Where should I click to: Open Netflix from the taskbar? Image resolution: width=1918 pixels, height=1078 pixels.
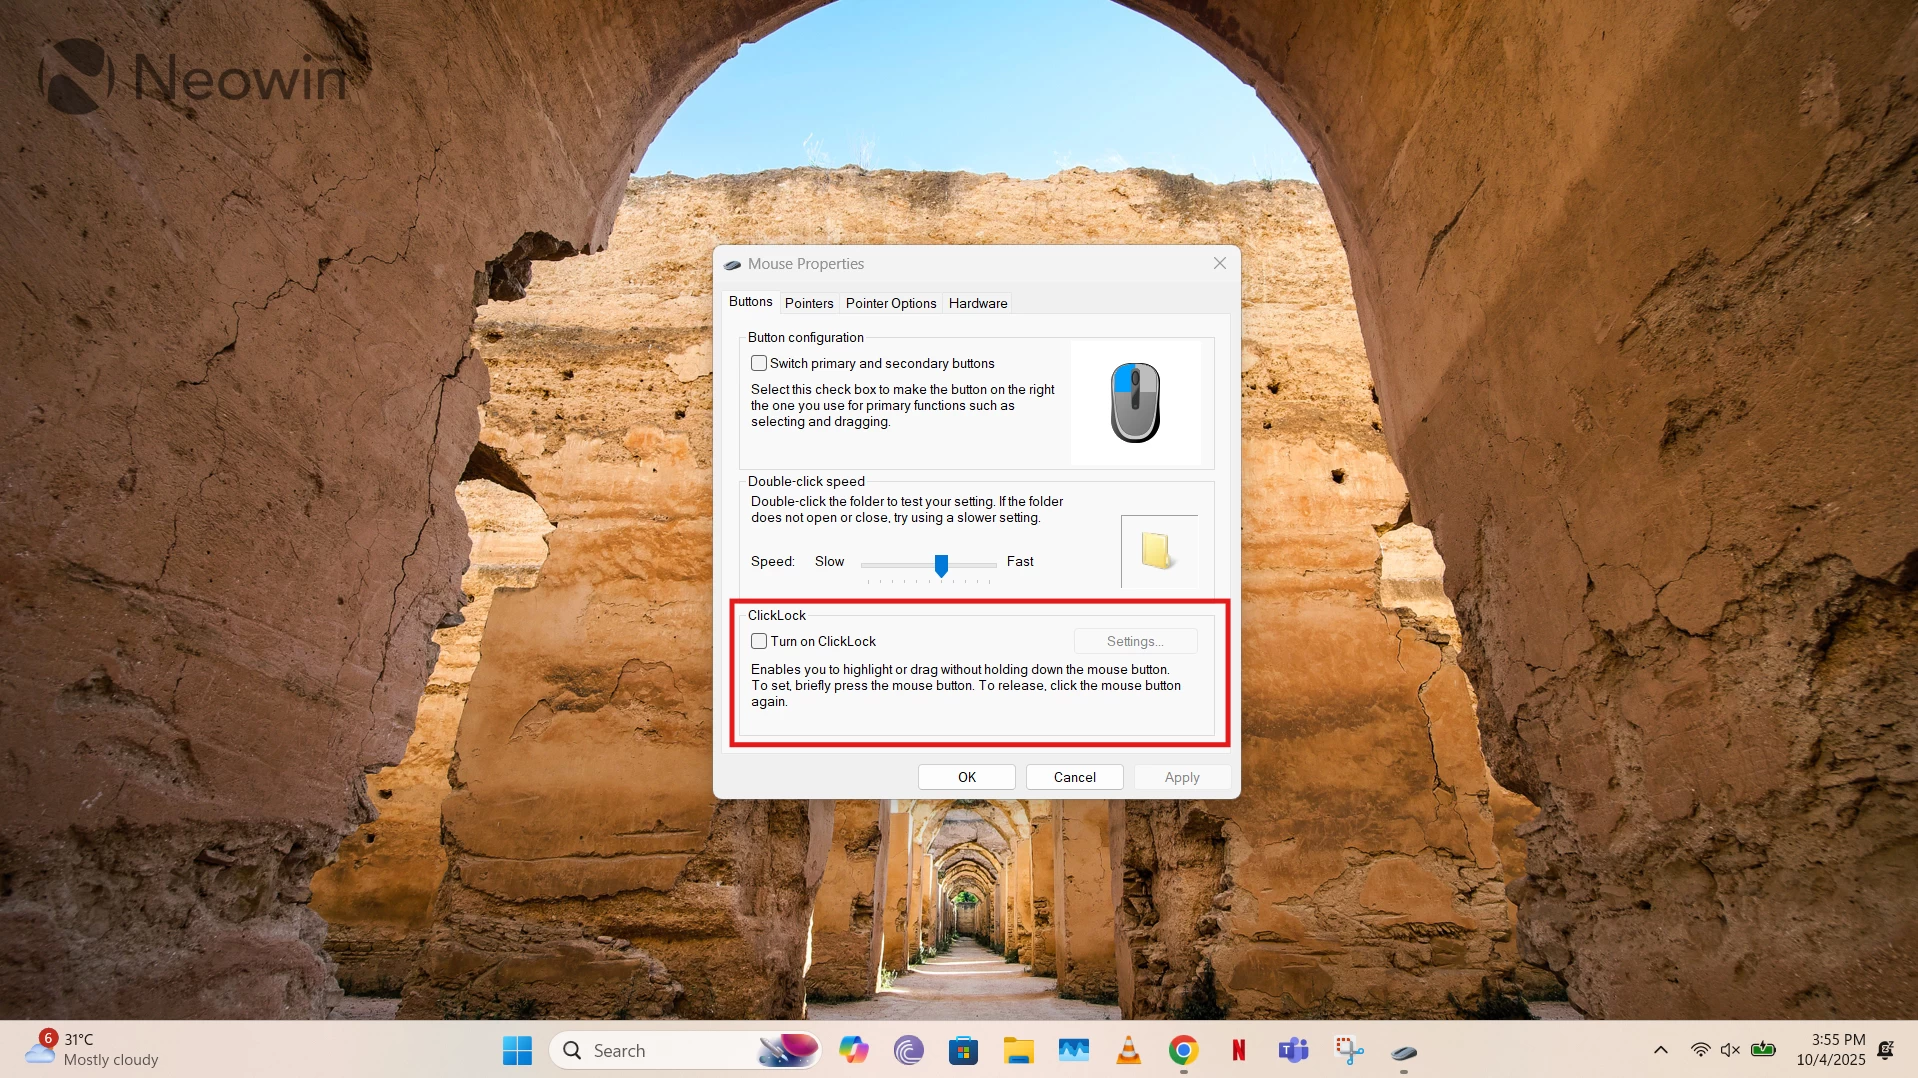(1238, 1050)
